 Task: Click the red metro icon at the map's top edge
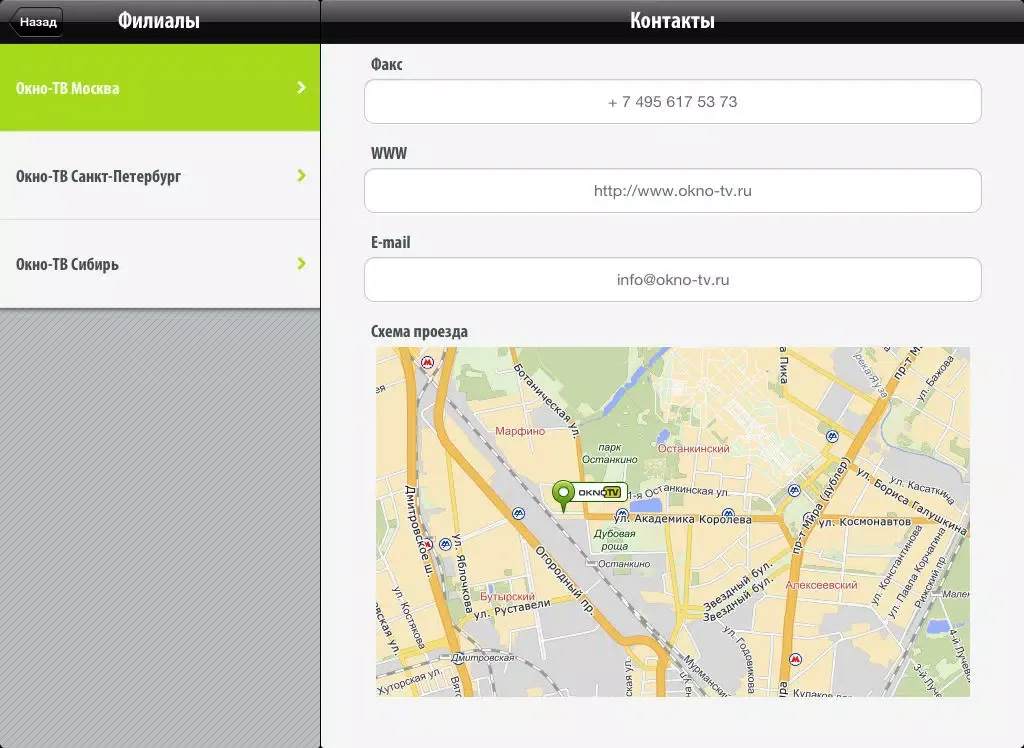click(x=427, y=362)
